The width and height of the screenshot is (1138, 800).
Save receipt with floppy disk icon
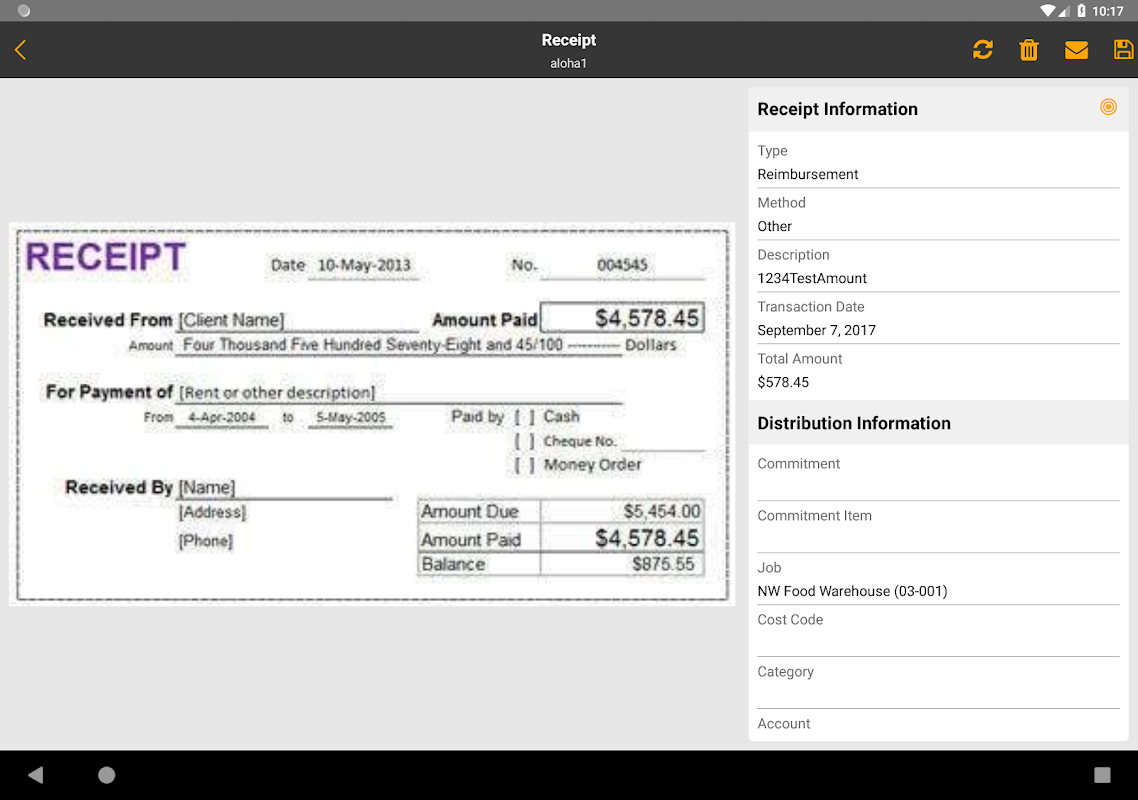coord(1123,50)
